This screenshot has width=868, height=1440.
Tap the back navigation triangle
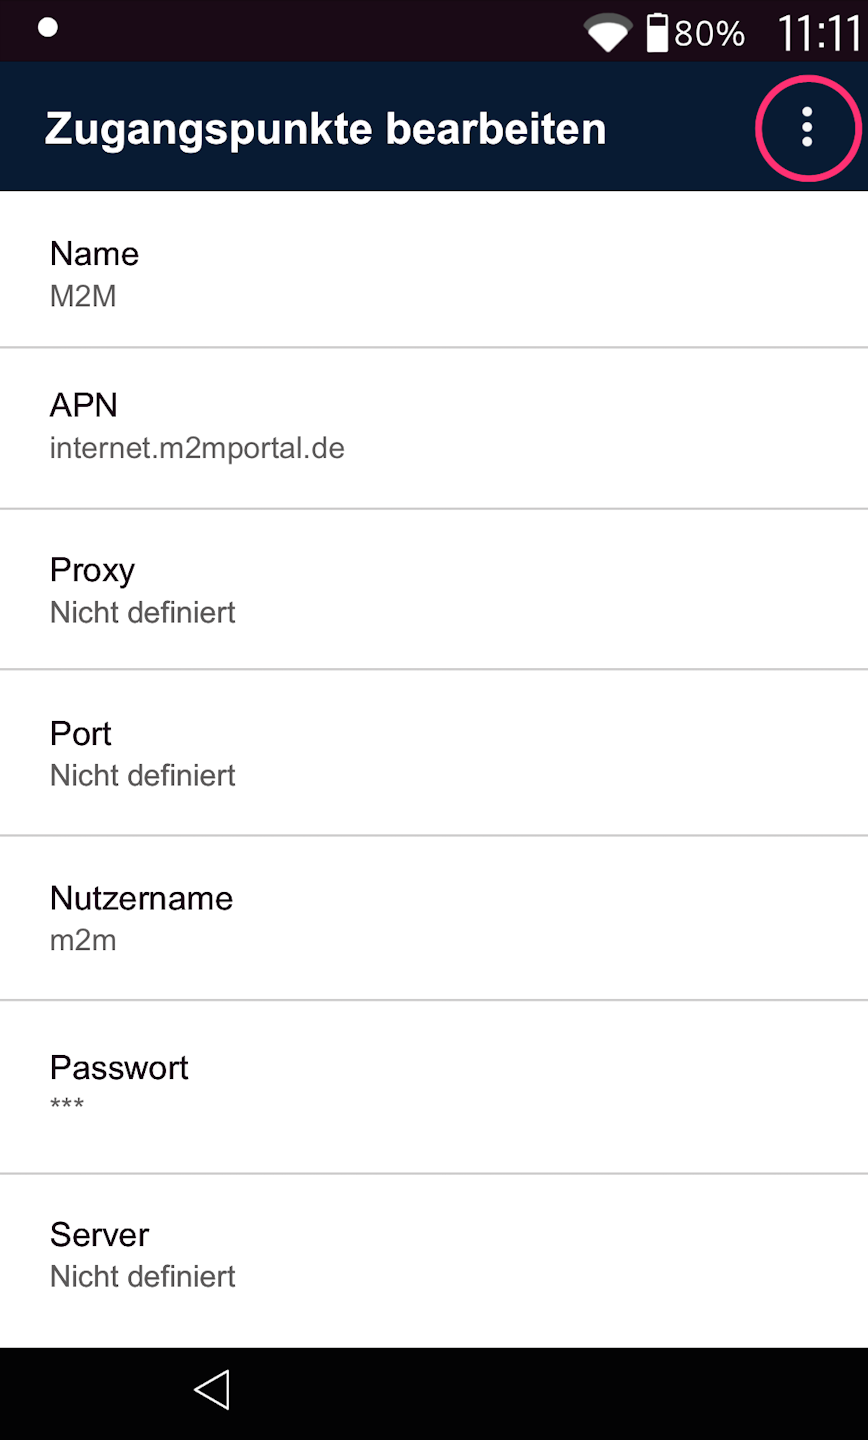point(212,1390)
